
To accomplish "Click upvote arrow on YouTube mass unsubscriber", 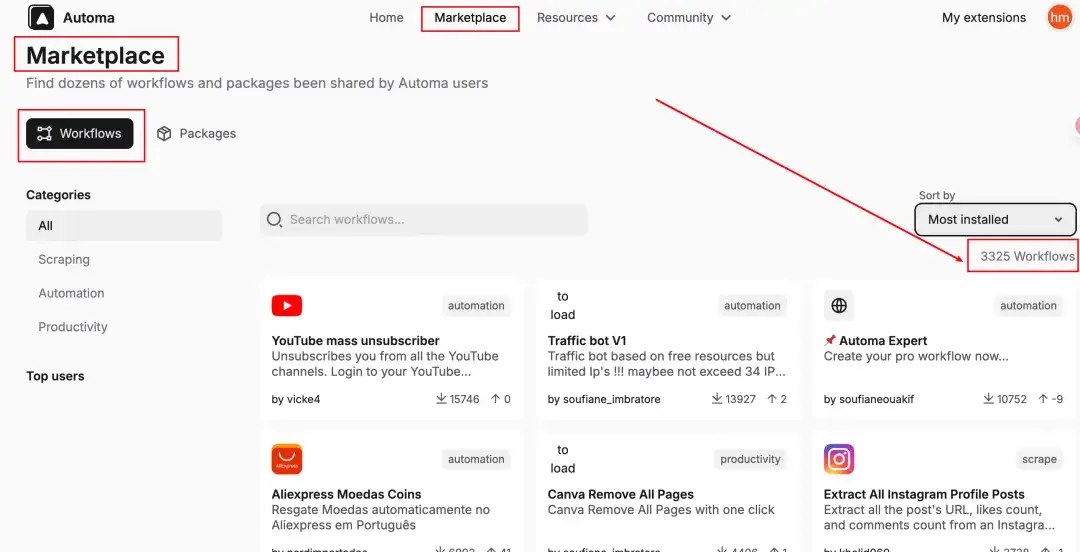I will coord(495,399).
